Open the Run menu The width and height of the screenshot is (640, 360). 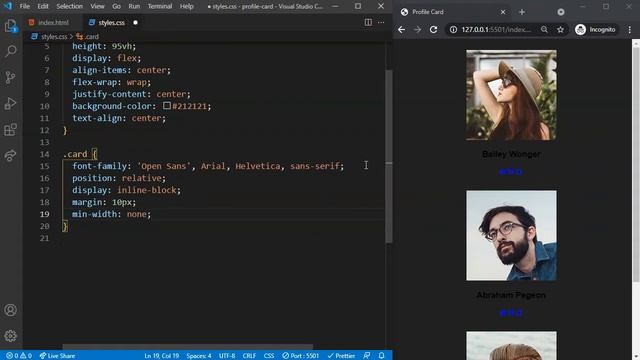pyautogui.click(x=134, y=6)
